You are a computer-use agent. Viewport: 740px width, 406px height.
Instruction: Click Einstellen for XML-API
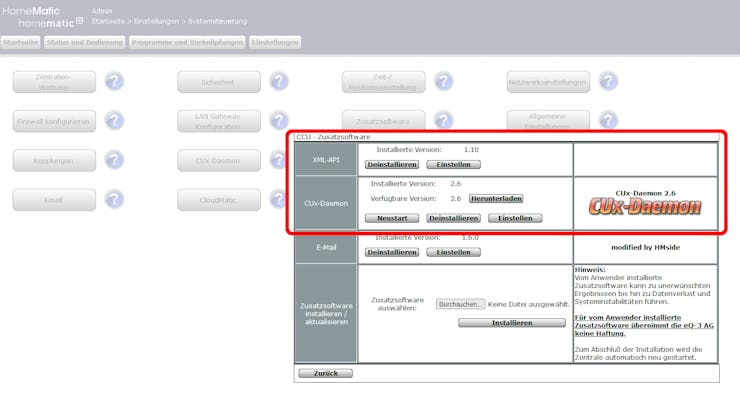point(454,164)
